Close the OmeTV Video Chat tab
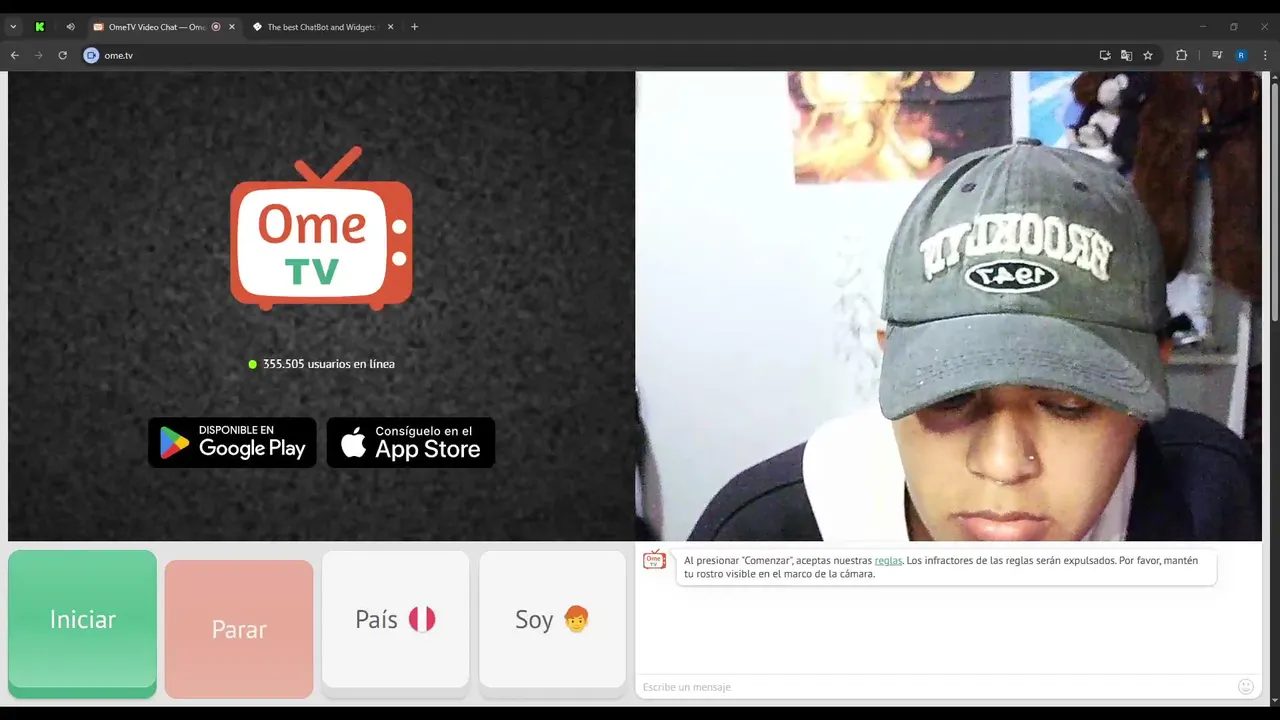Screen dimensions: 1280x720 tap(232, 27)
